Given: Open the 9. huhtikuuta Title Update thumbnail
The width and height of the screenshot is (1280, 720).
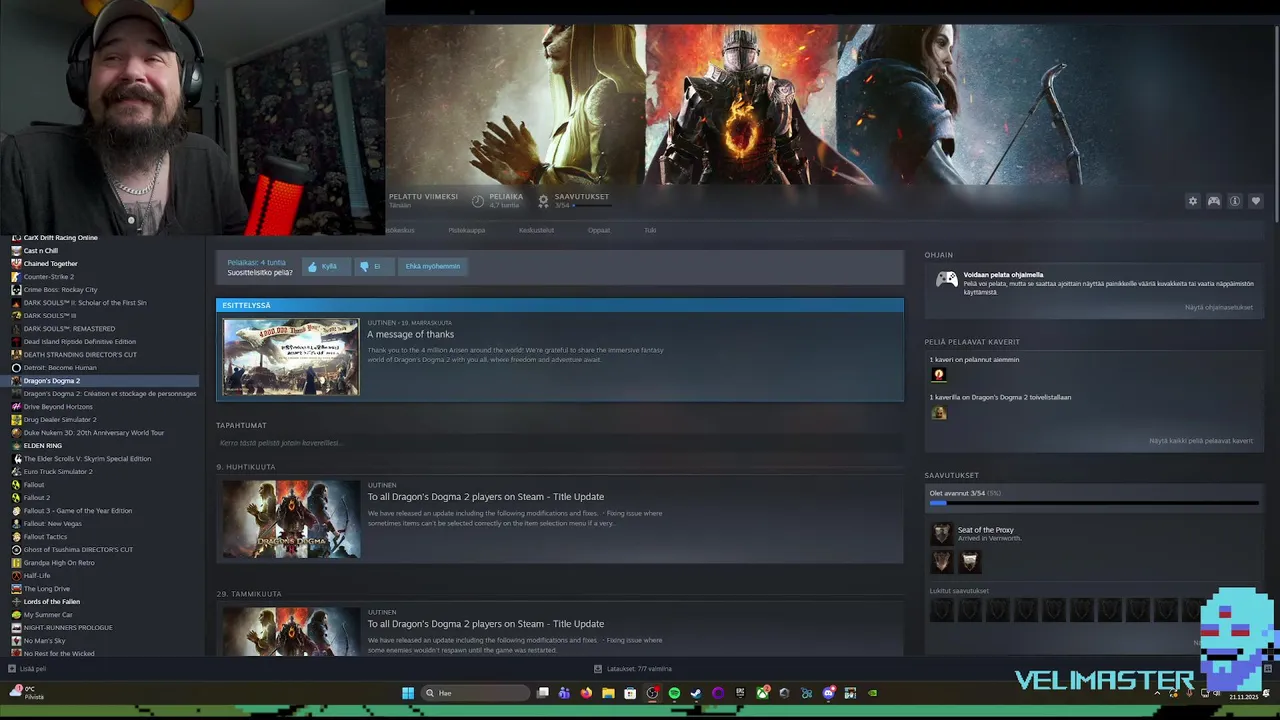Looking at the screenshot, I should 291,519.
